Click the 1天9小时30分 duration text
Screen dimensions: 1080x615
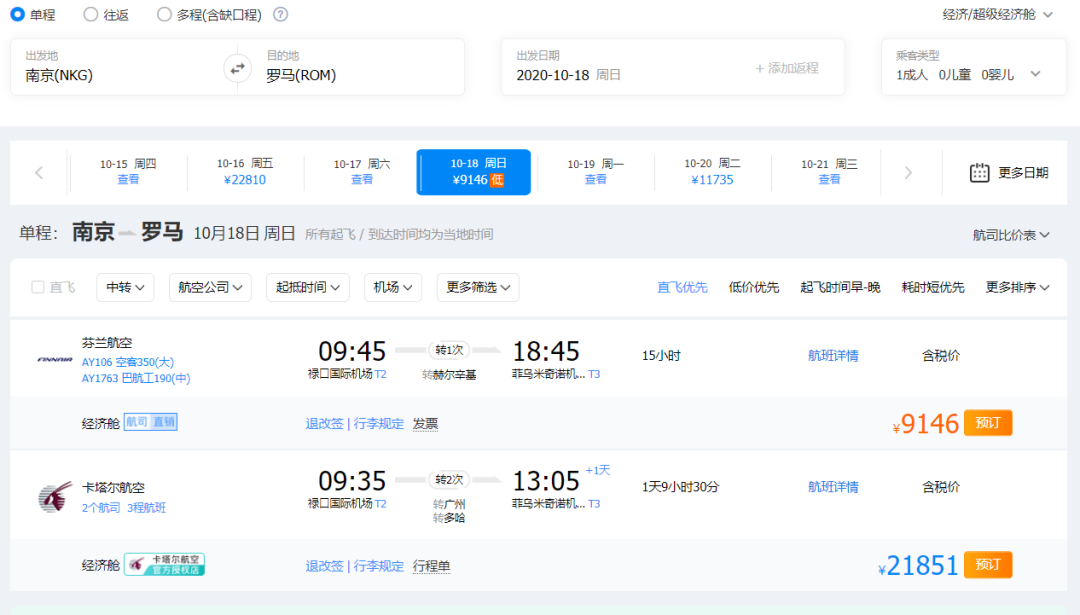(x=681, y=487)
